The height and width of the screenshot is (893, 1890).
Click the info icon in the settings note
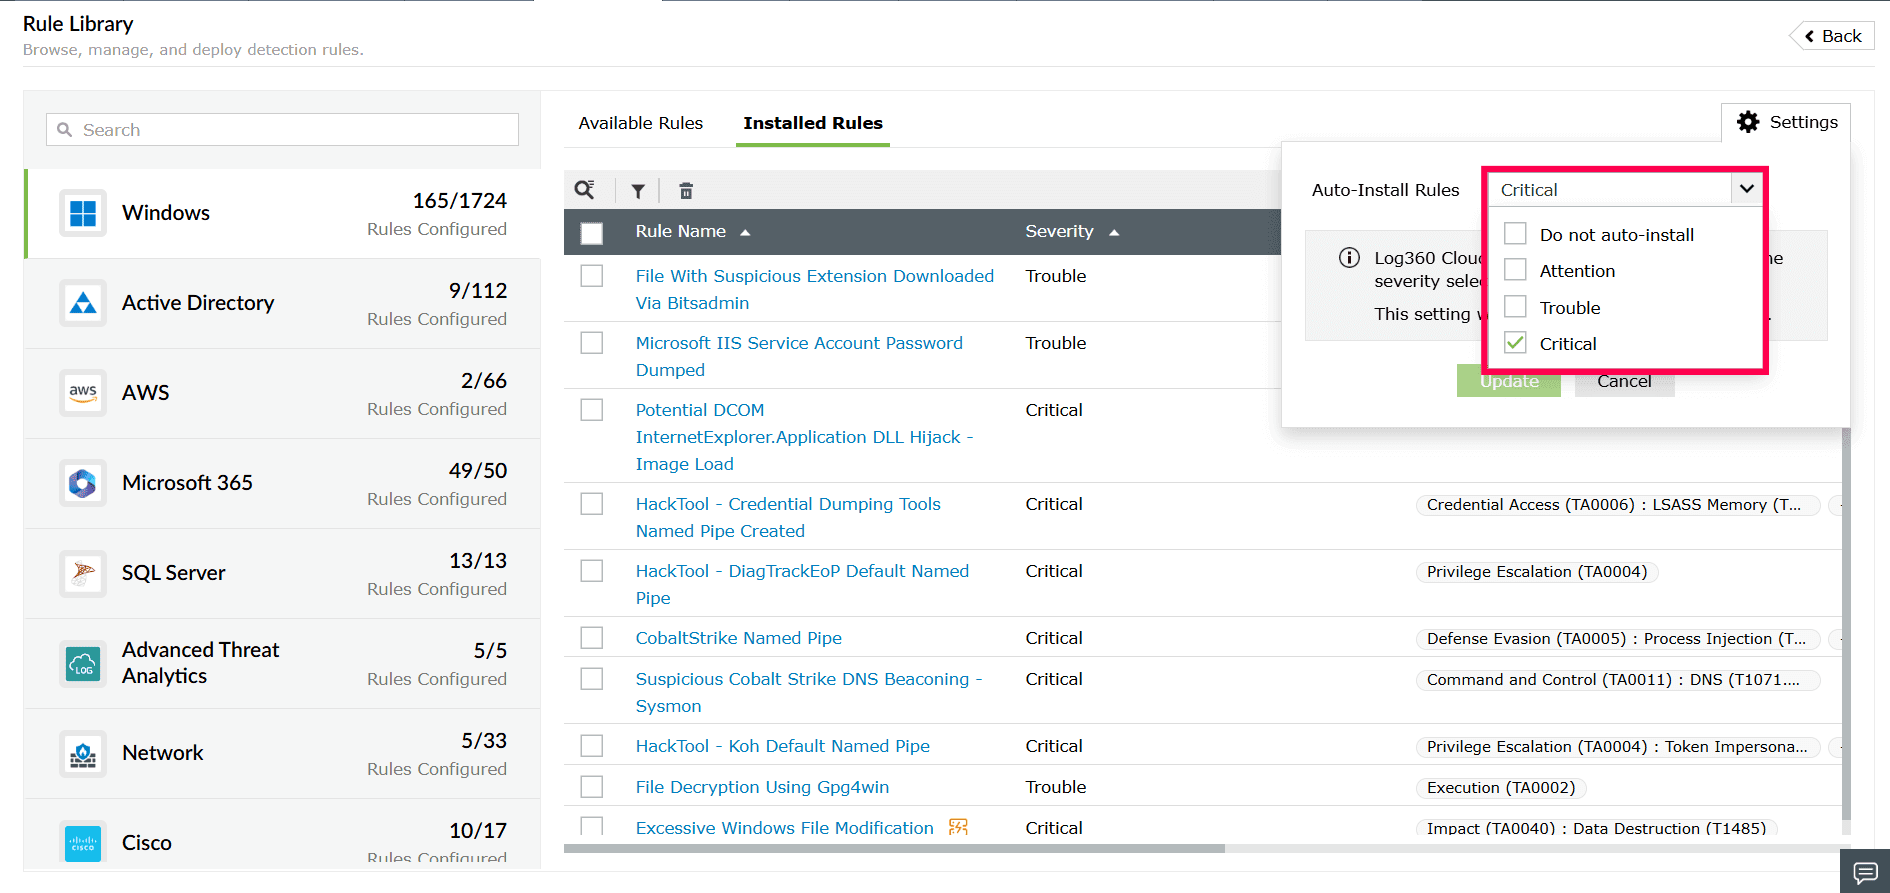point(1349,258)
